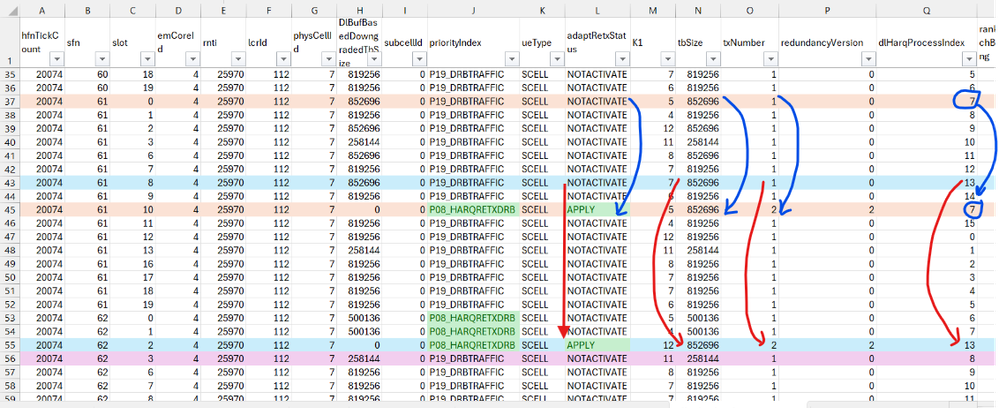Select row 55 header
999x408 pixels.
point(10,344)
